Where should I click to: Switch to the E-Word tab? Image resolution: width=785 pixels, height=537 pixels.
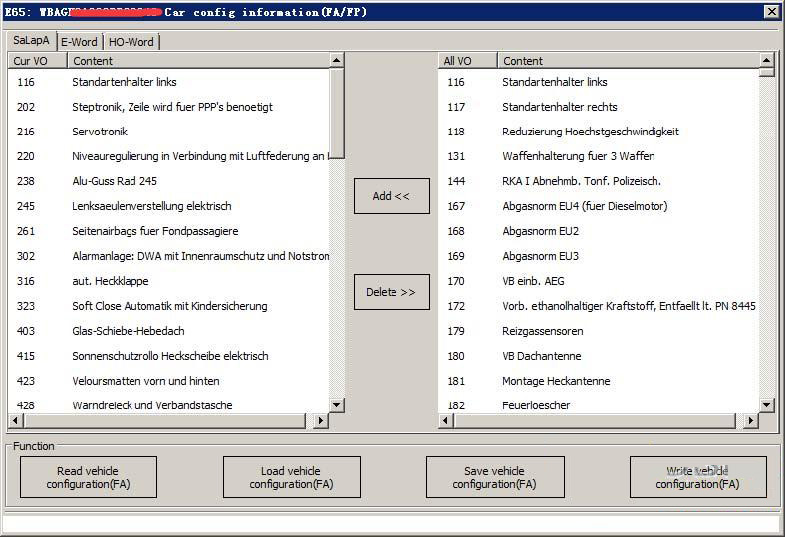[x=79, y=42]
